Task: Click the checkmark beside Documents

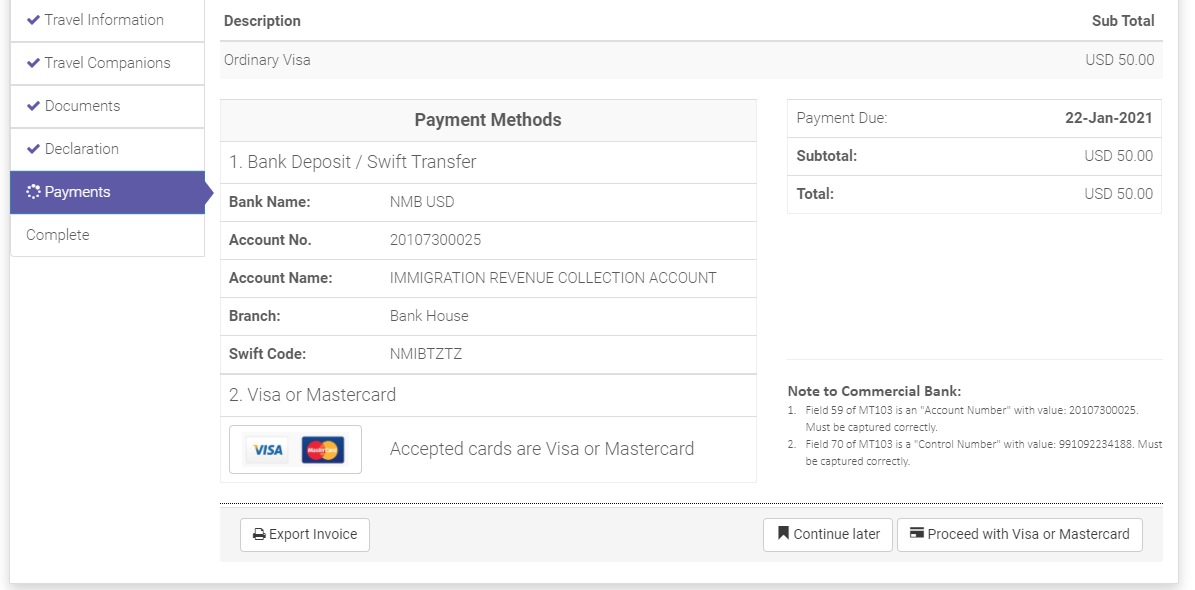Action: (x=33, y=106)
